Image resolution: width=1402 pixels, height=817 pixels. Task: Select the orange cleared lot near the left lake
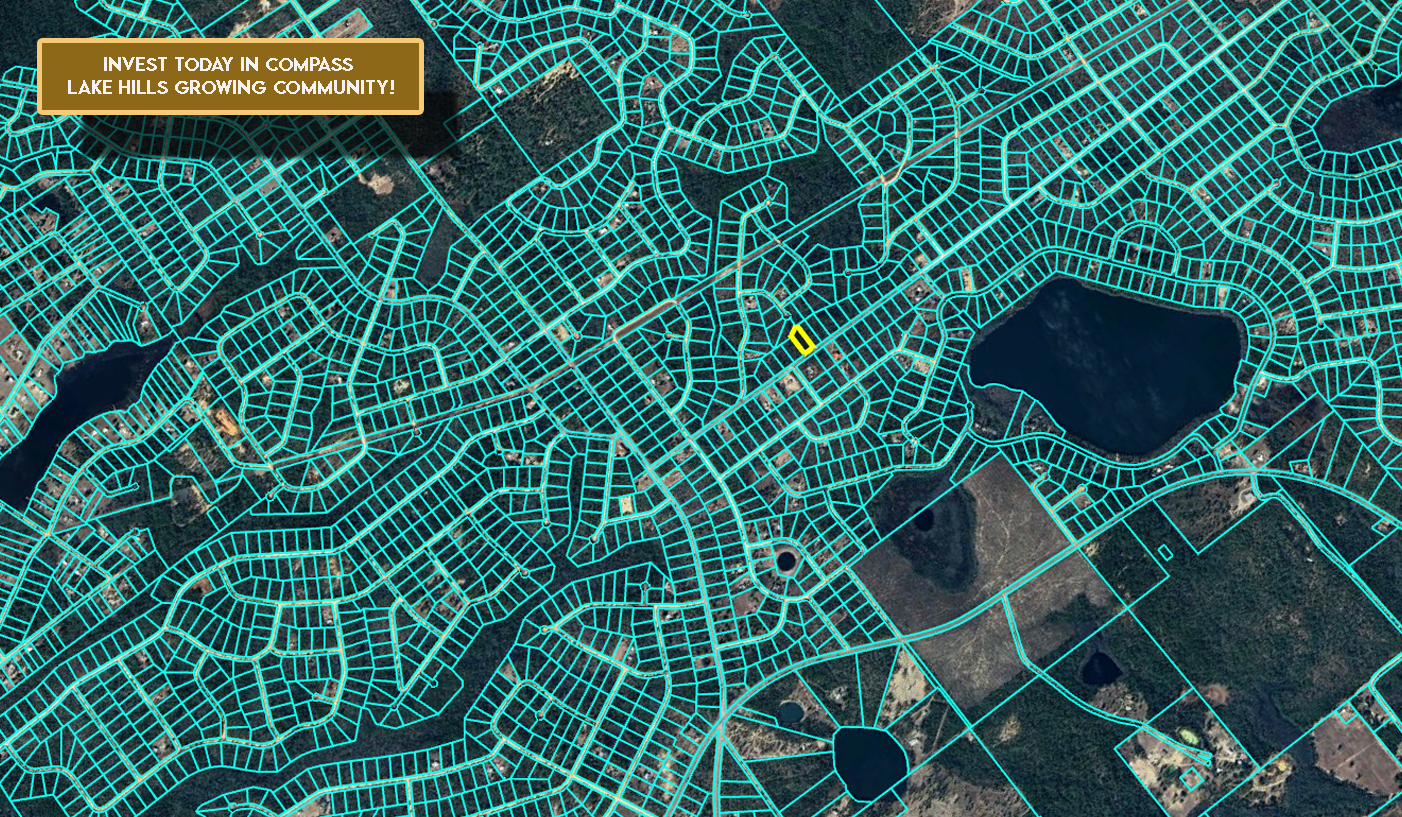[x=226, y=424]
